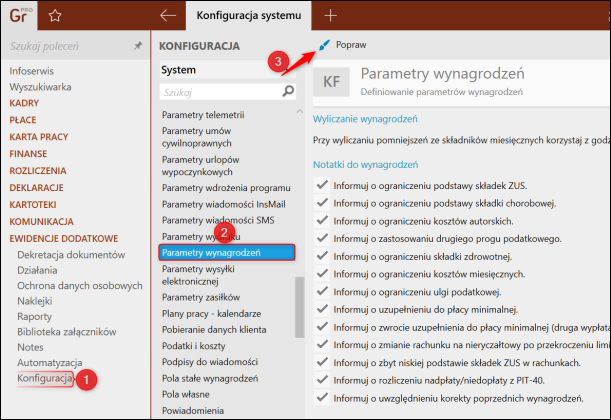The height and width of the screenshot is (420, 611).
Task: Click the Szukaj poleceń search field
Action: coord(70,46)
